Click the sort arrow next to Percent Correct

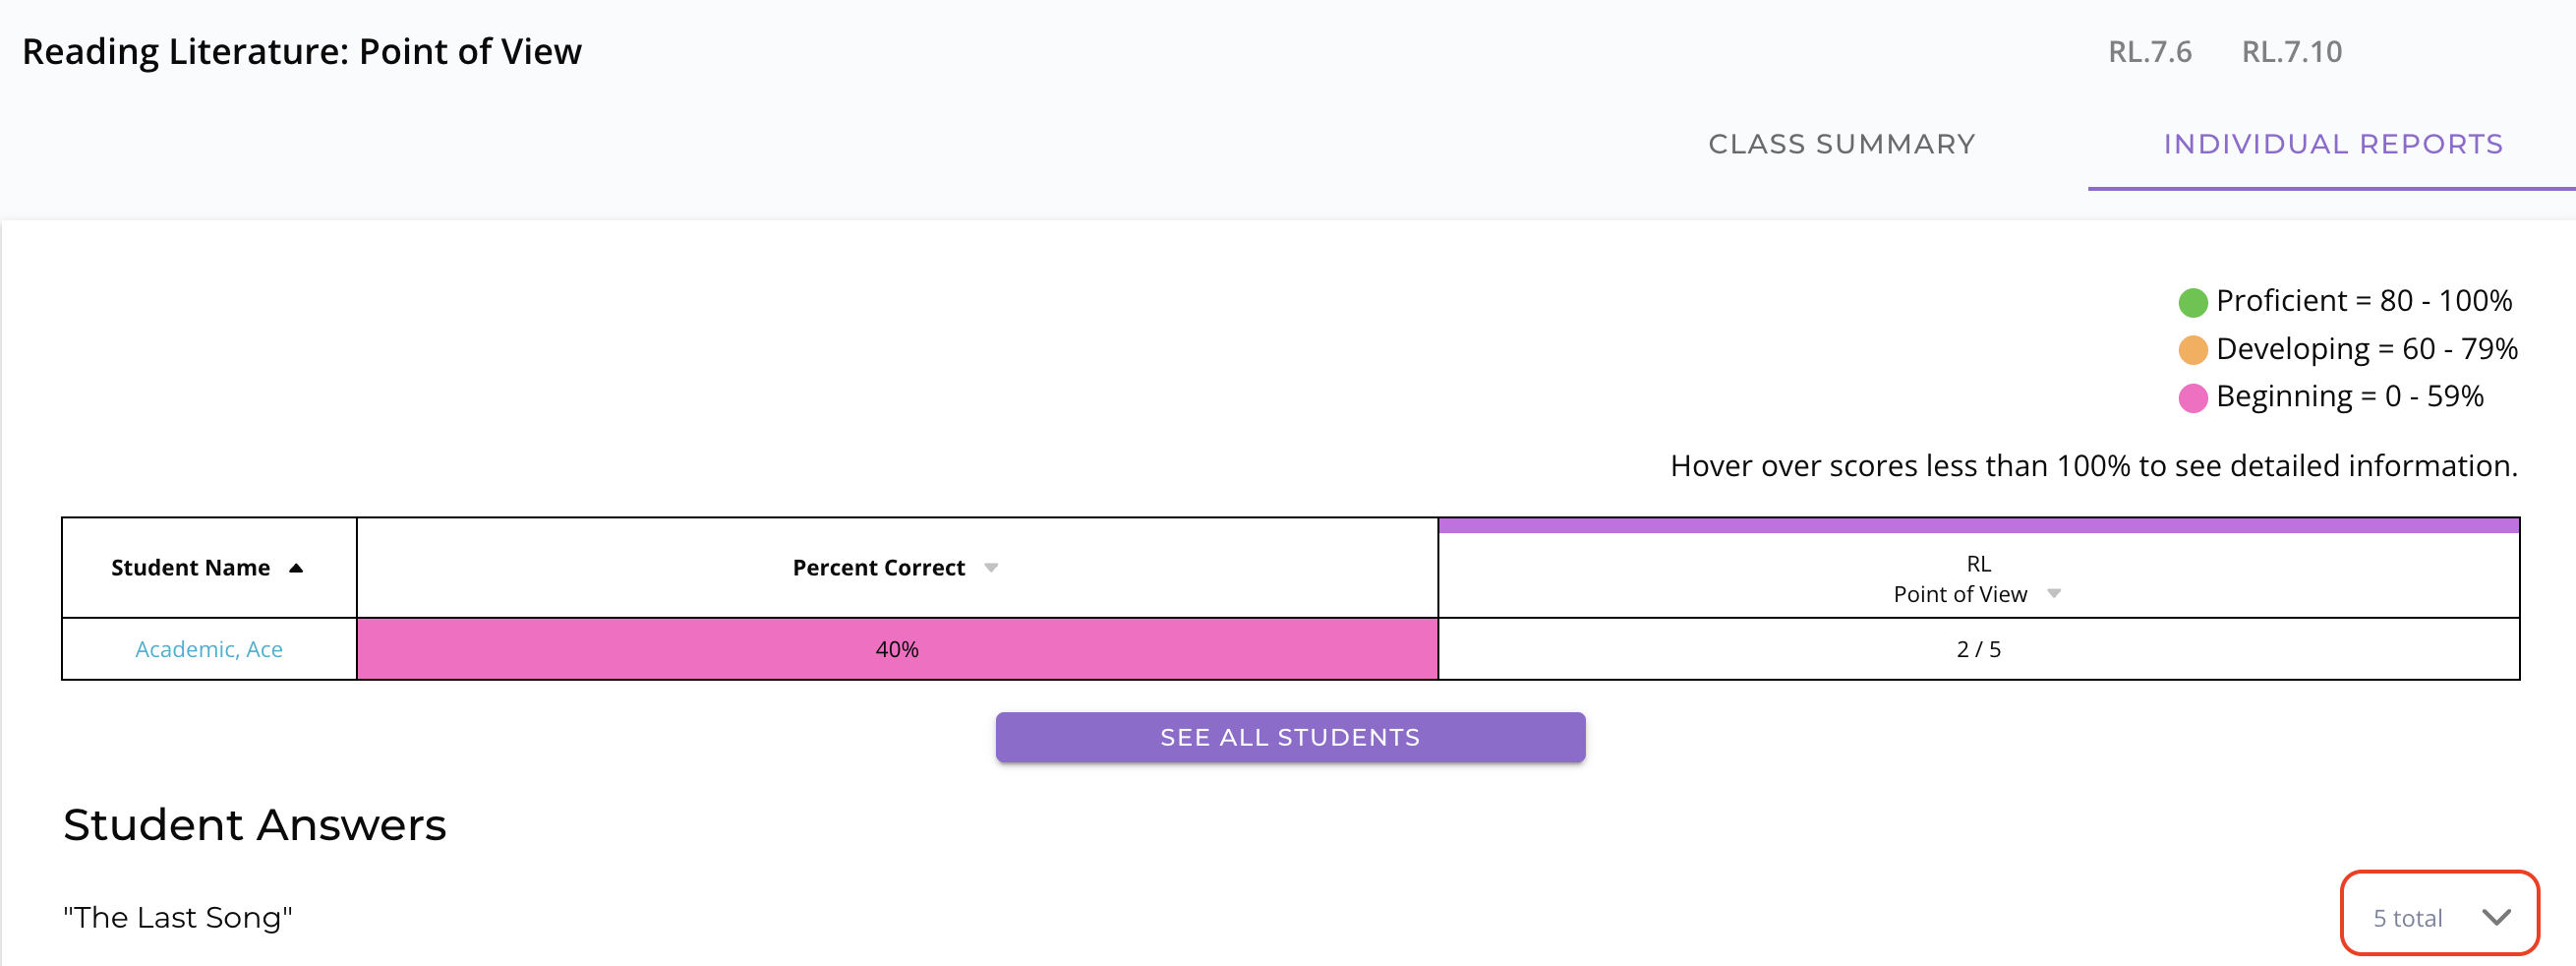(x=991, y=568)
